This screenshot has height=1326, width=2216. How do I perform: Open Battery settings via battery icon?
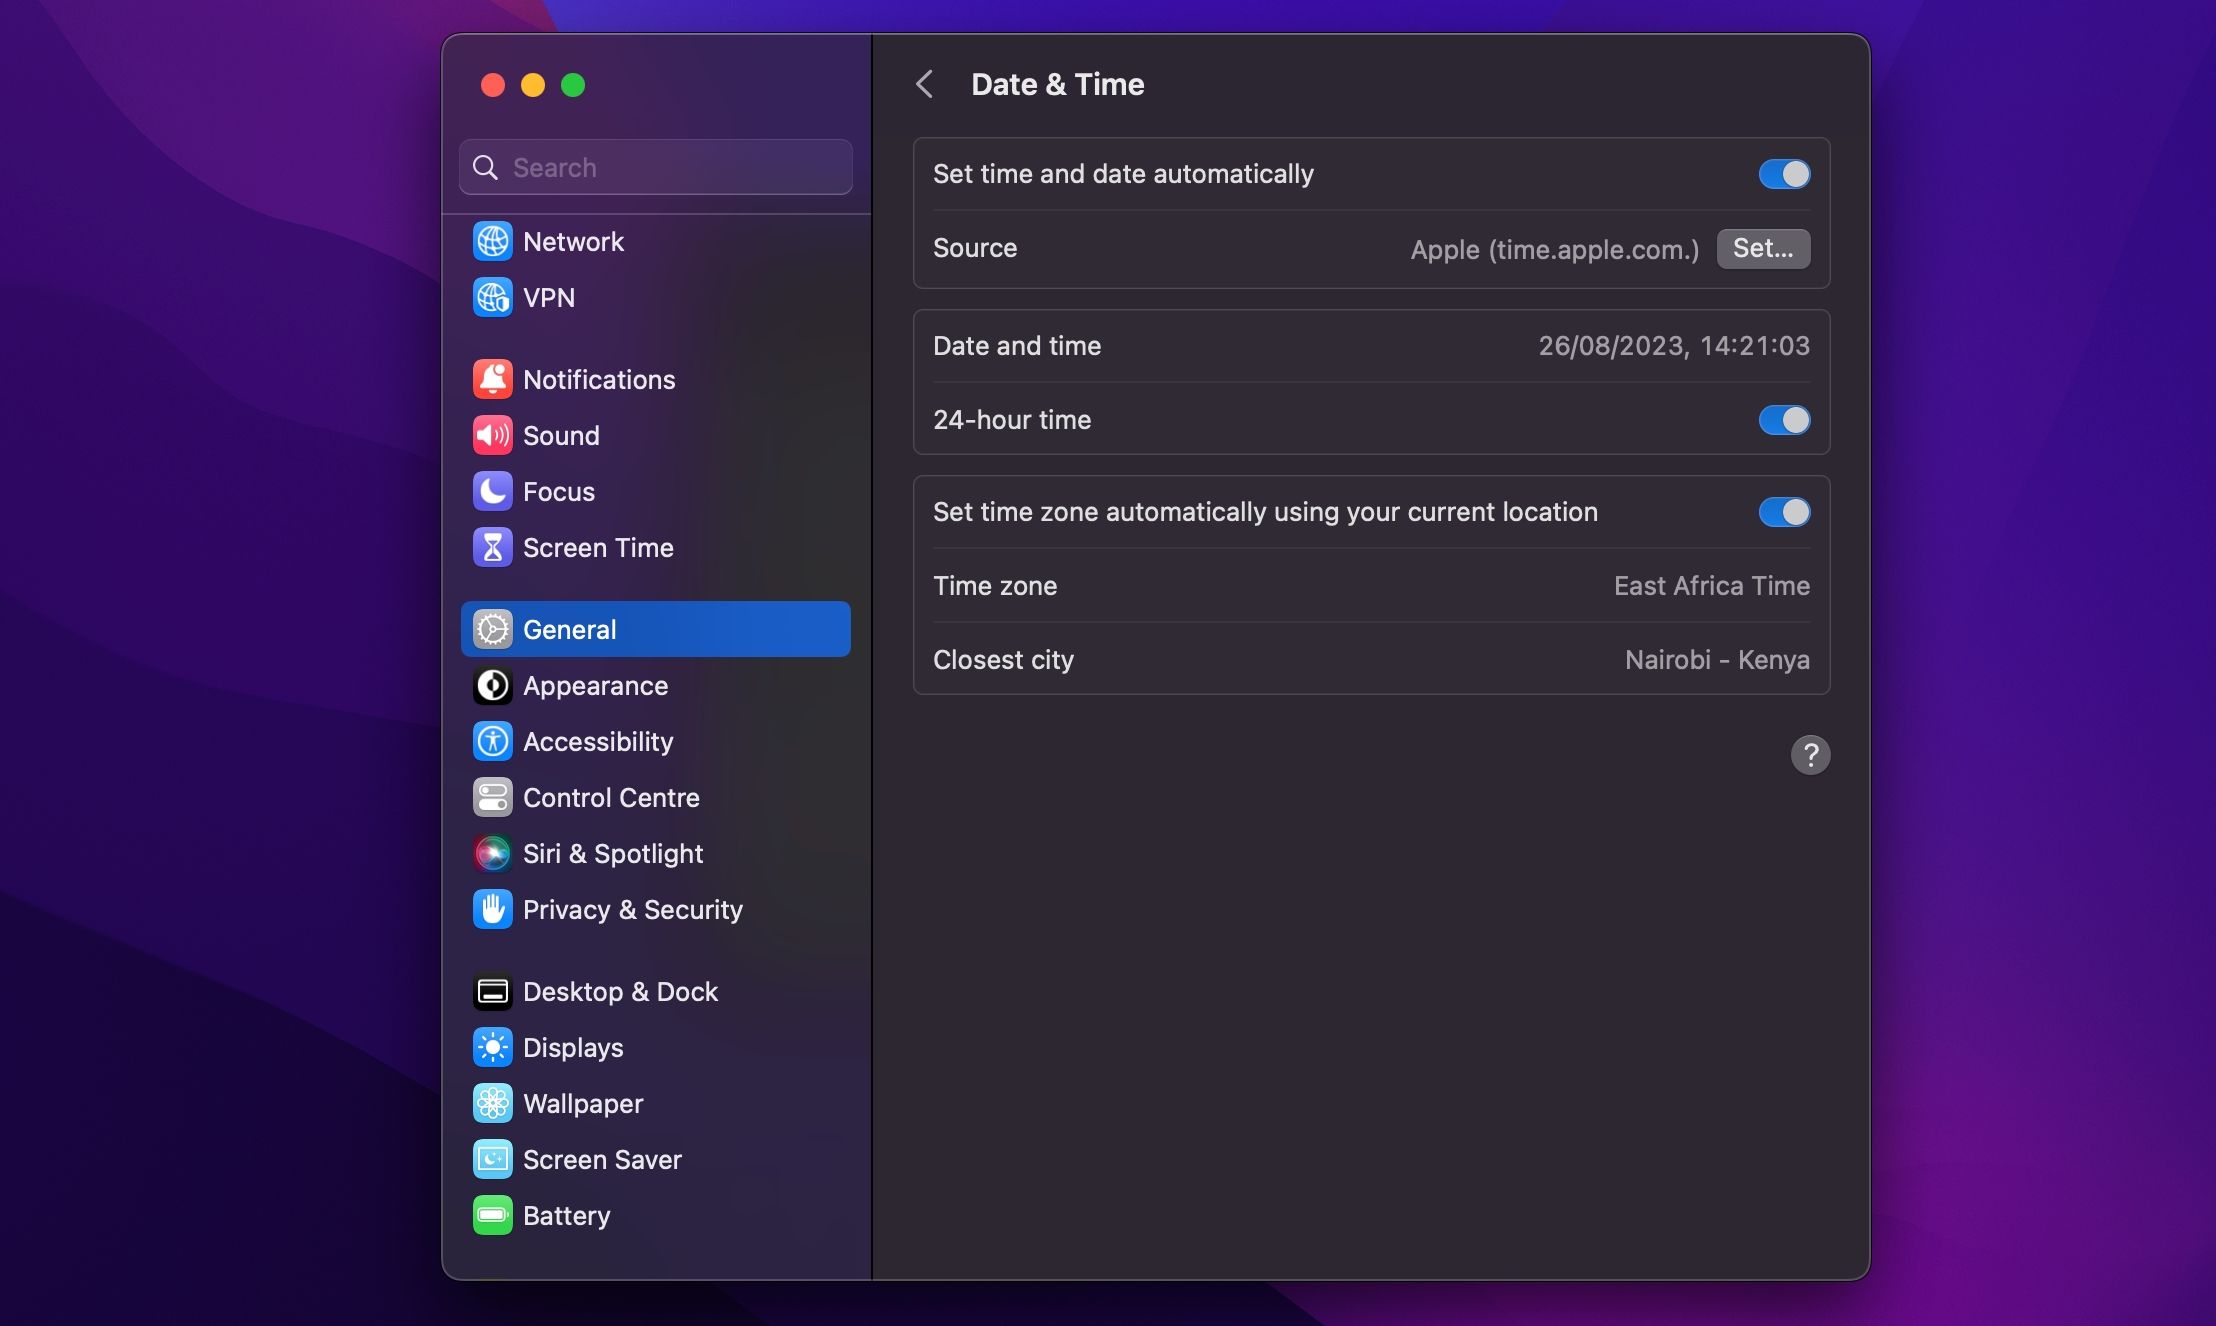492,1215
